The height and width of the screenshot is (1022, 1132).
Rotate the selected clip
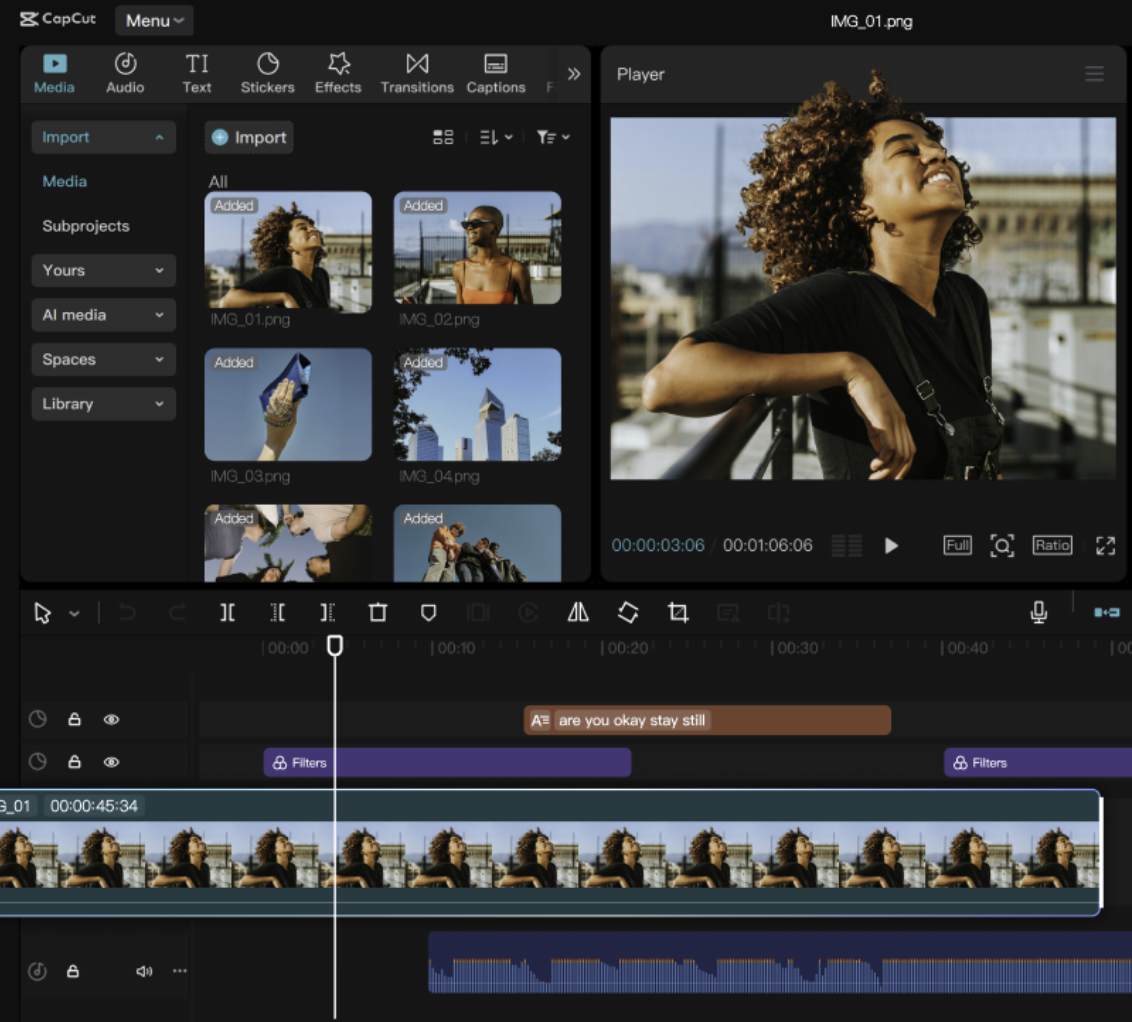click(628, 613)
